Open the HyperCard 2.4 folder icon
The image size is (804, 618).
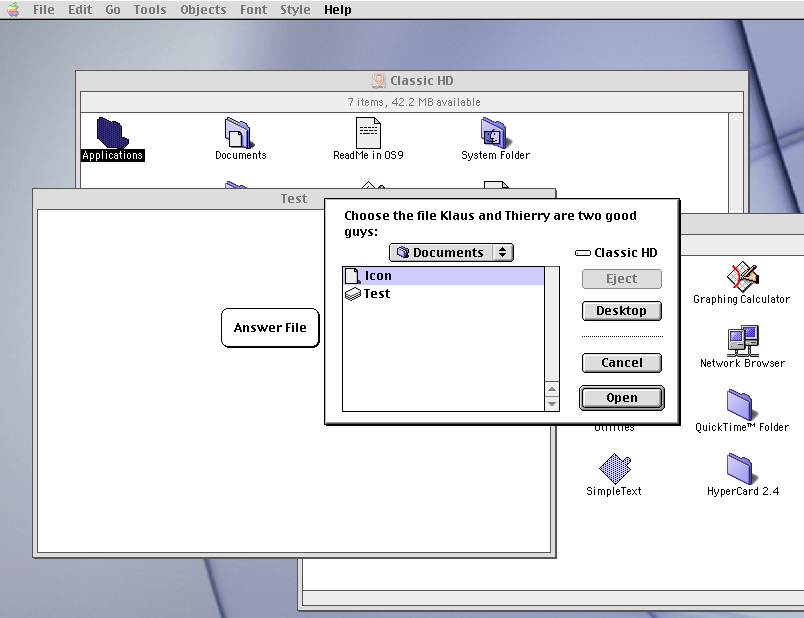741,468
